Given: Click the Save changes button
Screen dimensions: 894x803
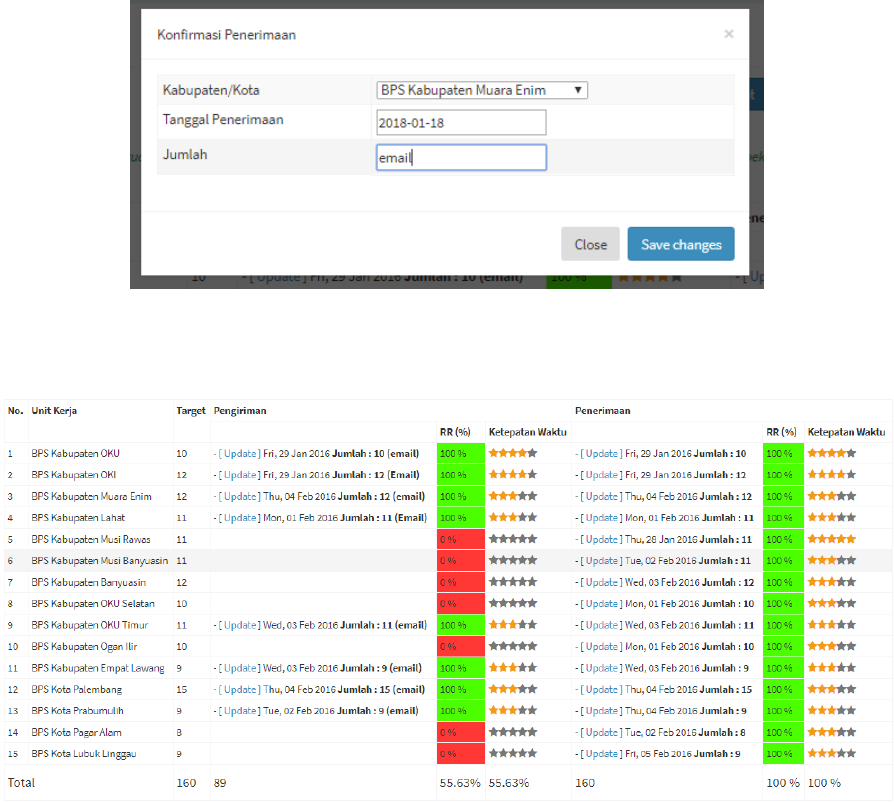Looking at the screenshot, I should tap(681, 244).
